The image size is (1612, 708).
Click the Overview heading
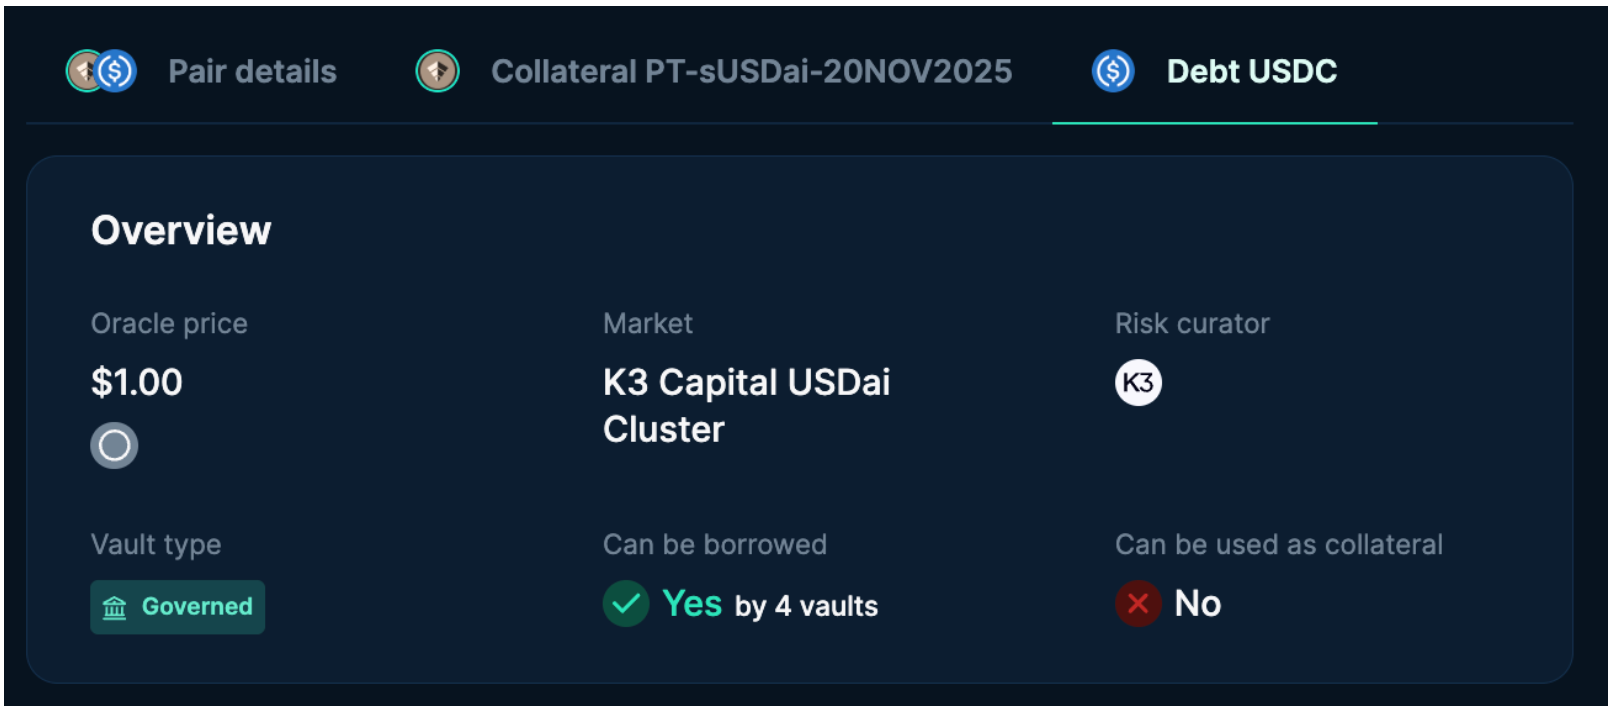click(181, 230)
